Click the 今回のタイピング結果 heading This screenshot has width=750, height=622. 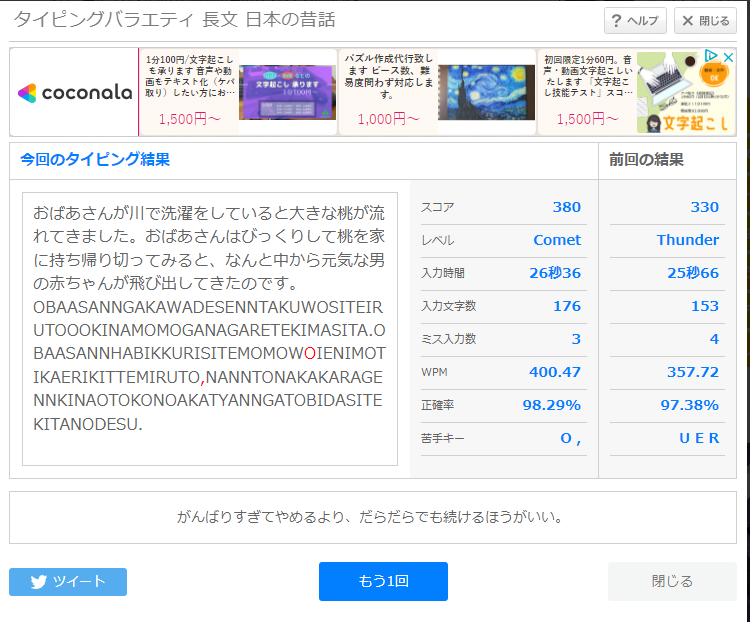(x=95, y=159)
